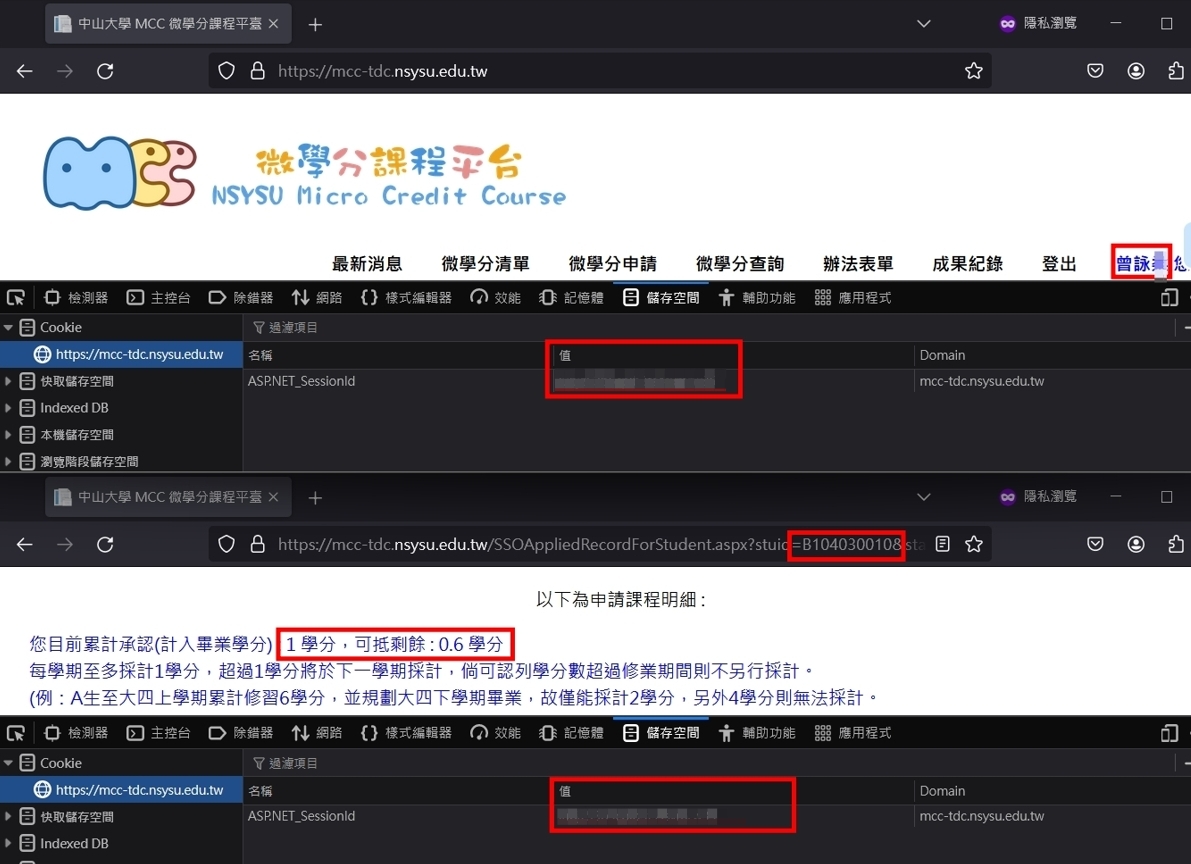Expand 瀏覽階段儲存空間 in upper devtools
The width and height of the screenshot is (1191, 864).
(x=8, y=461)
